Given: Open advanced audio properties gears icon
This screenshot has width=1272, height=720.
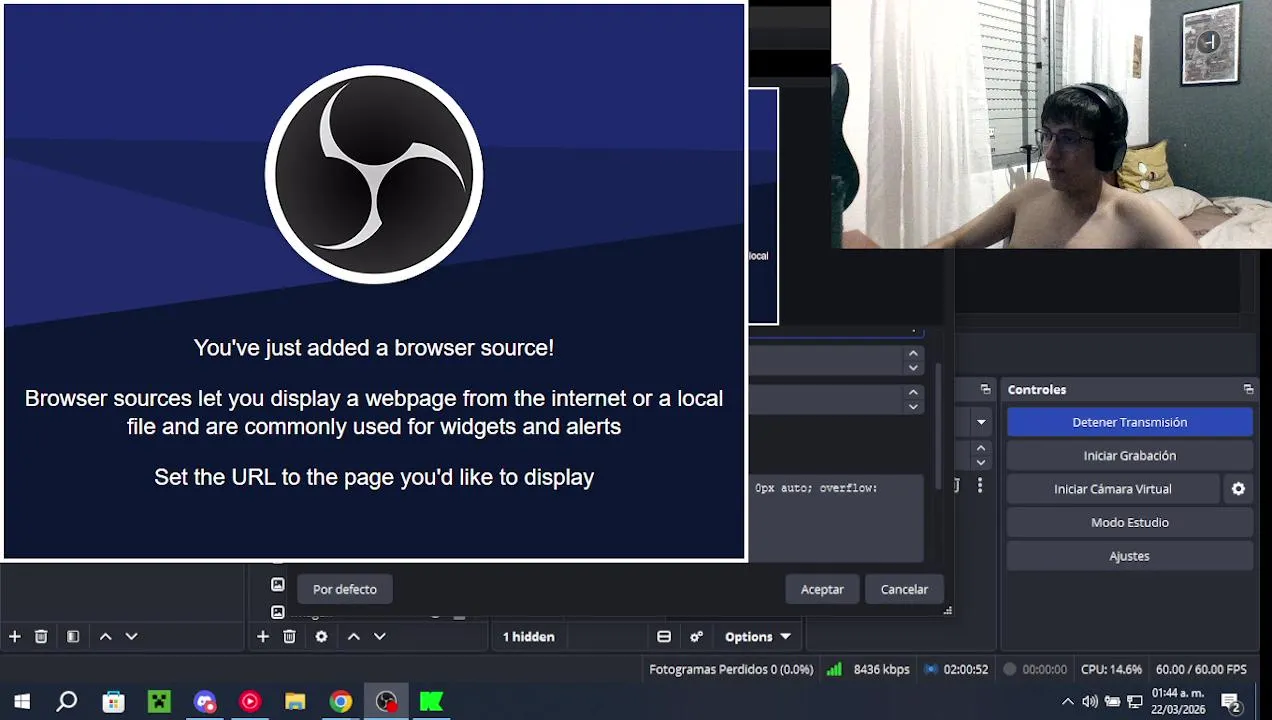Looking at the screenshot, I should click(697, 636).
